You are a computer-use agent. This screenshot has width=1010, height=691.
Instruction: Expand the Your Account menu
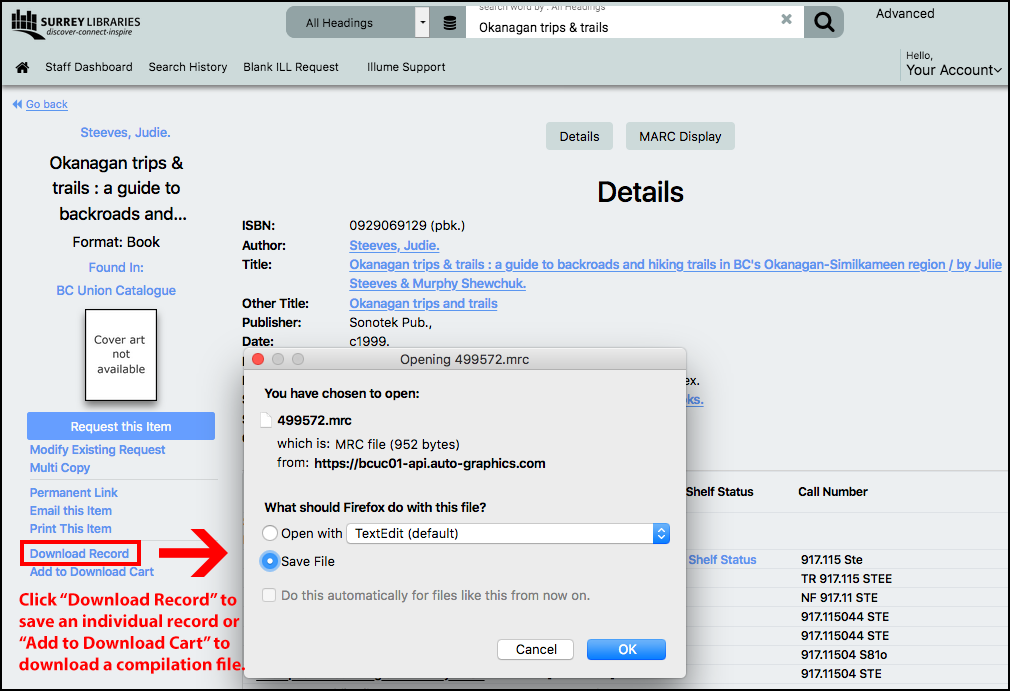(x=953, y=70)
